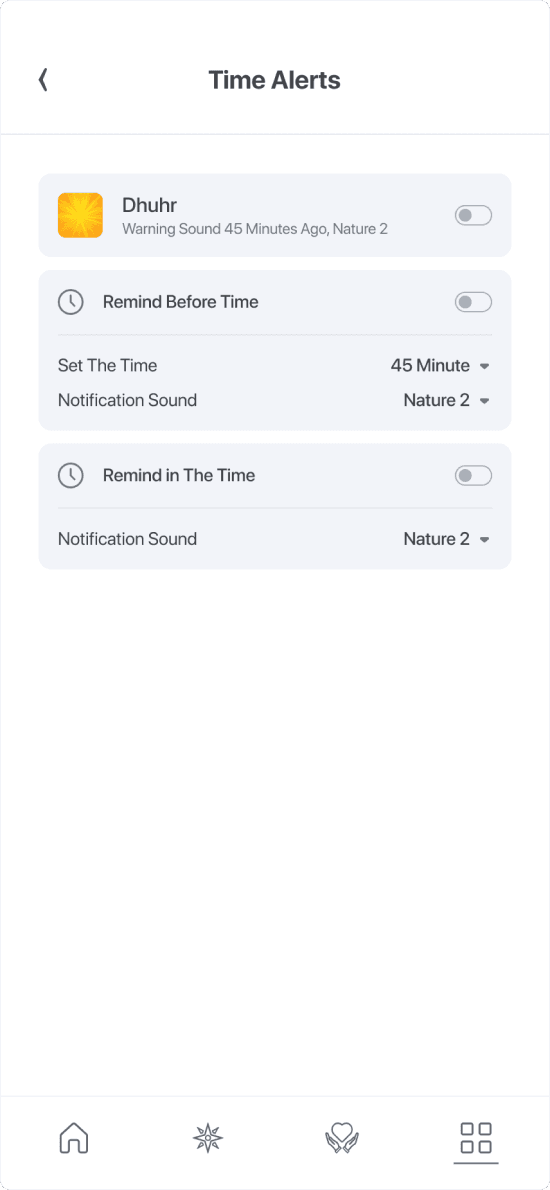
Task: Select Notification Sound label in Remind Before Time card
Action: click(127, 400)
